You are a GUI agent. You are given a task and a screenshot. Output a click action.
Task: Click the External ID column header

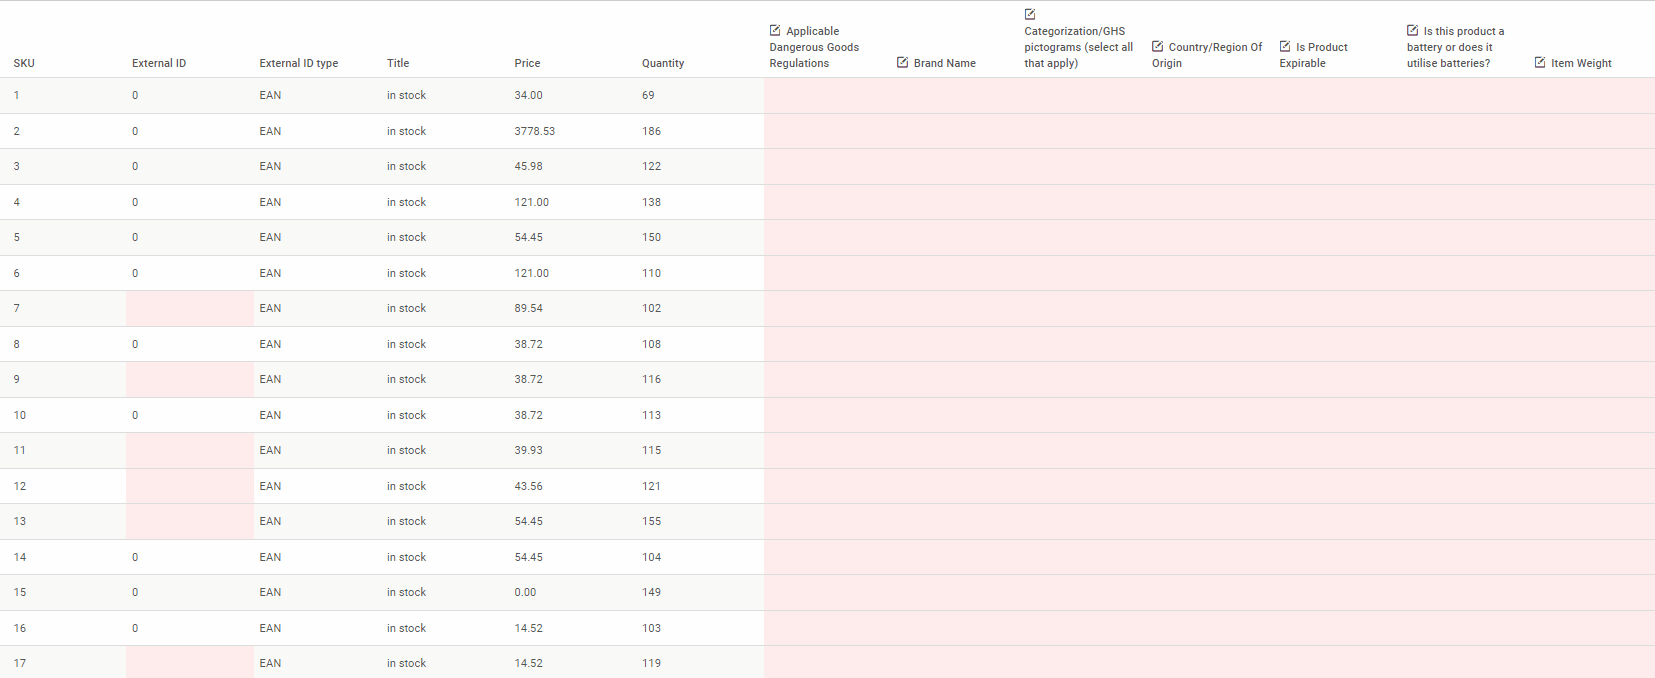tap(159, 63)
